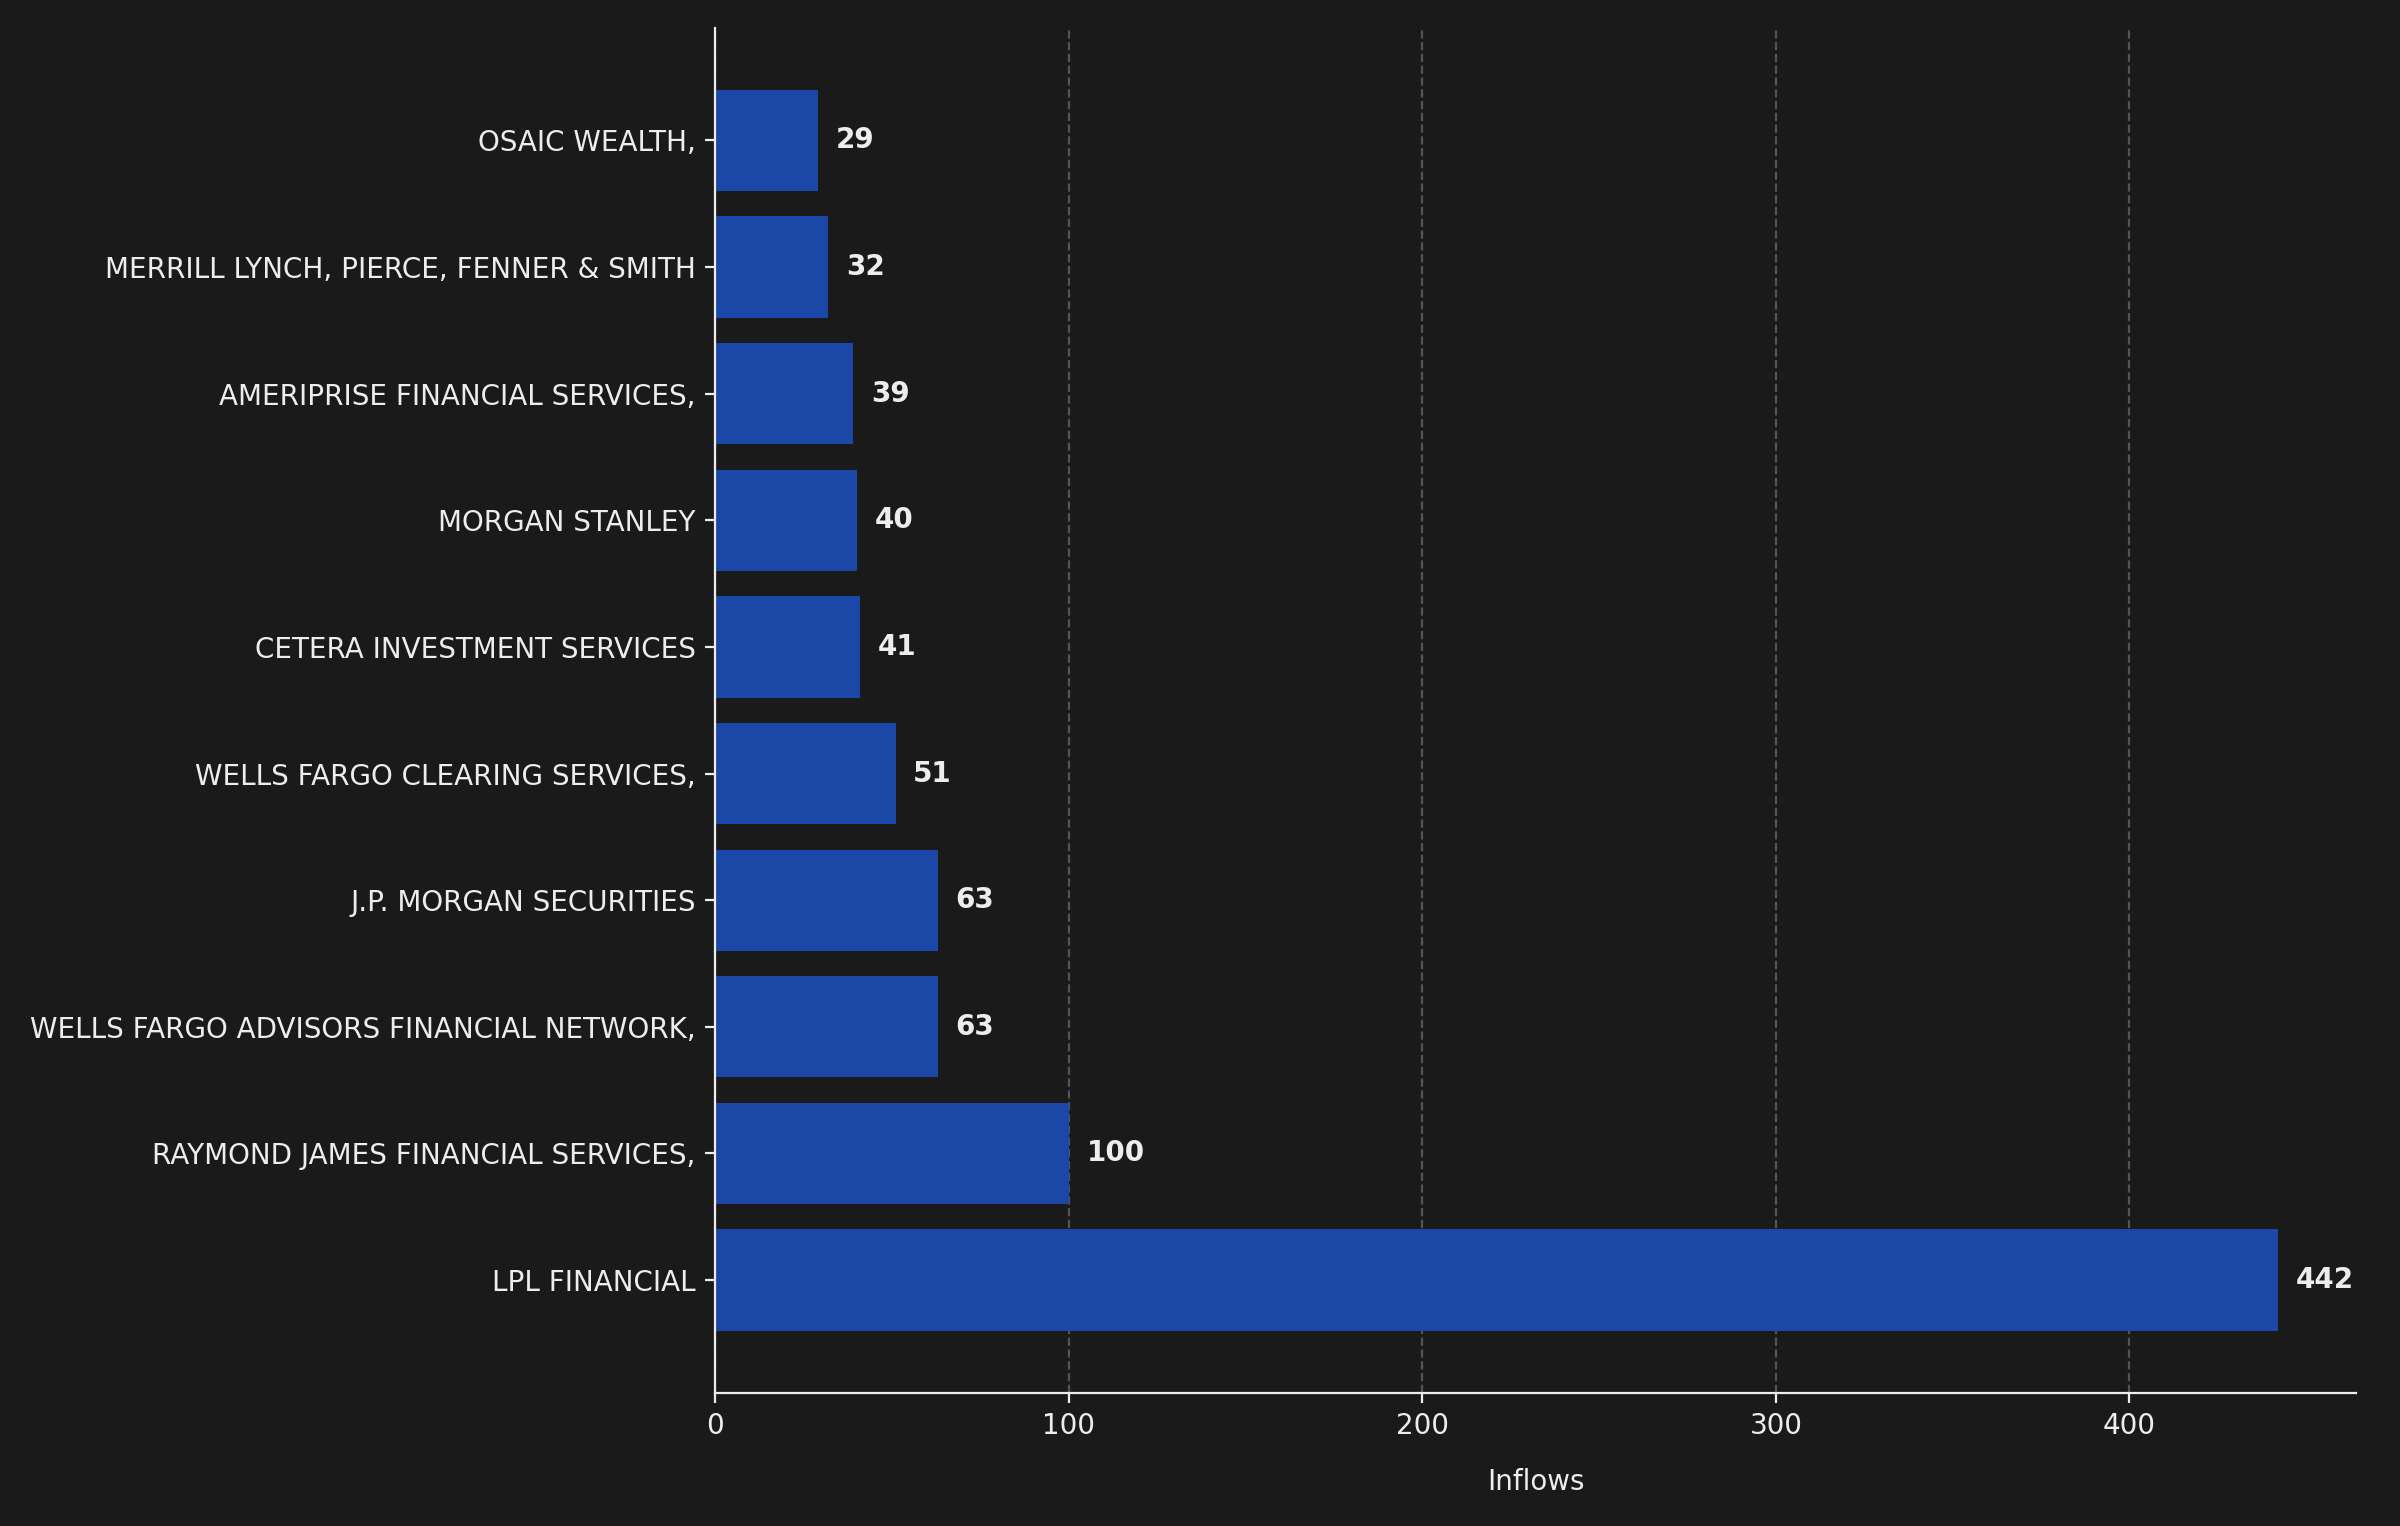Select the value label 51
This screenshot has height=1526, width=2400.
coord(932,773)
